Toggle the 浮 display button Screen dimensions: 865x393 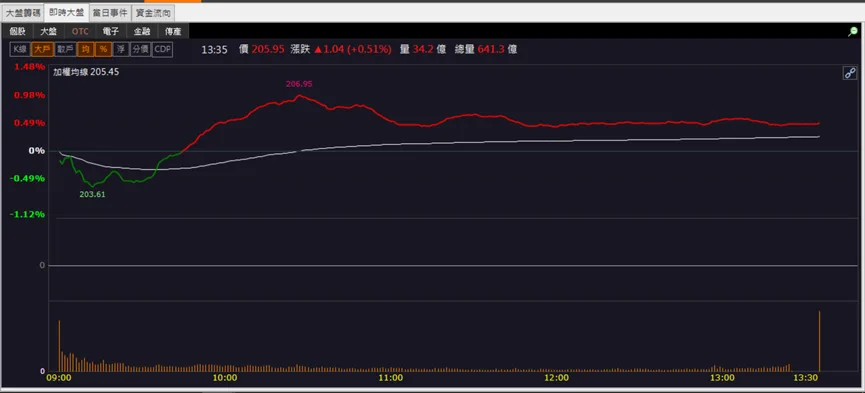pyautogui.click(x=121, y=50)
